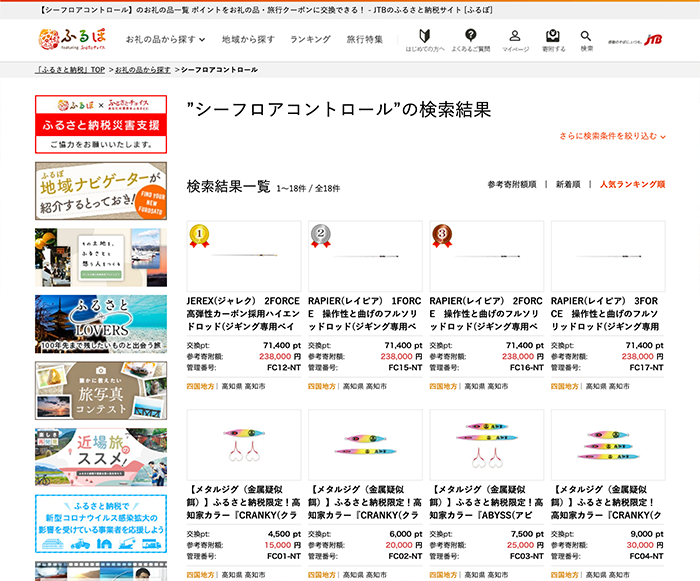Open the JEREX(ジャレク) 2FORCE product title

click(x=244, y=313)
